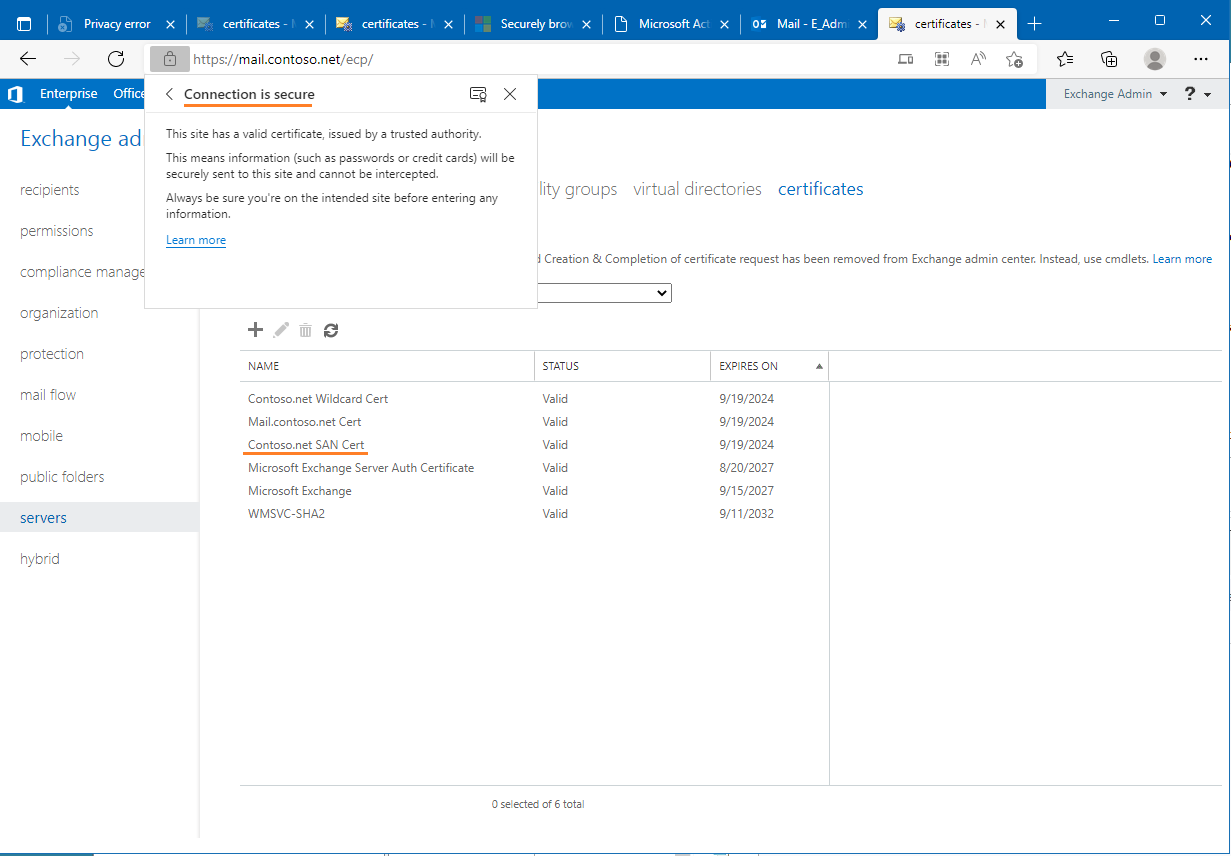Click the browser Back arrow button
The image size is (1231, 856).
click(28, 59)
